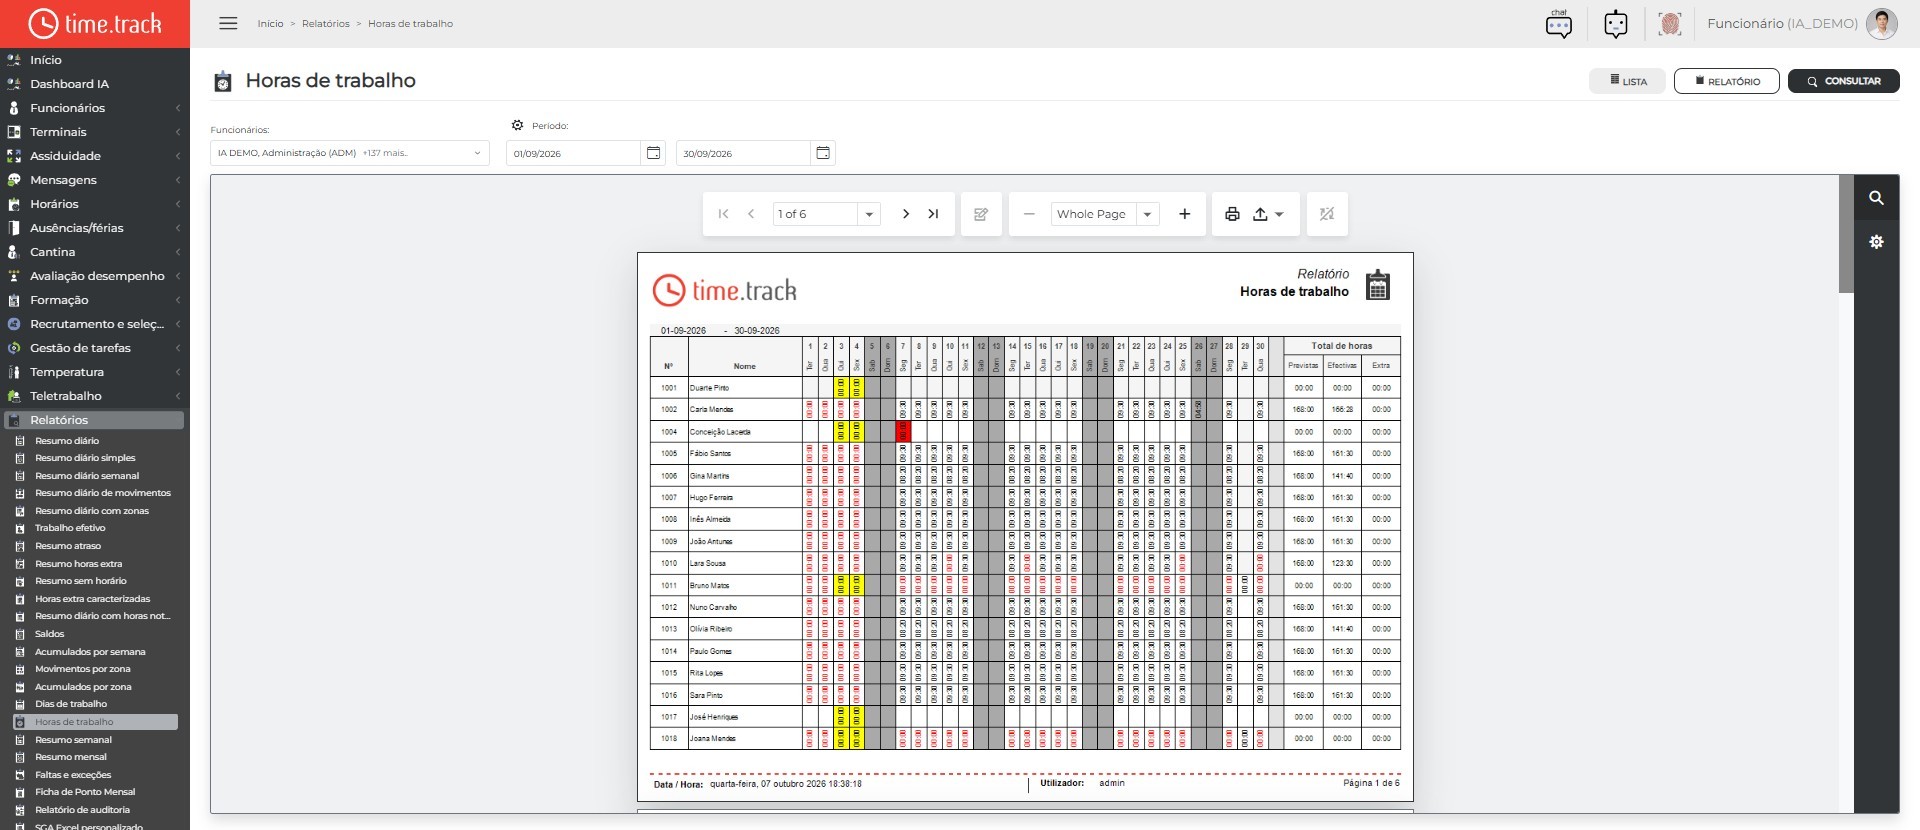Open Resumo diário report

[x=67, y=441]
